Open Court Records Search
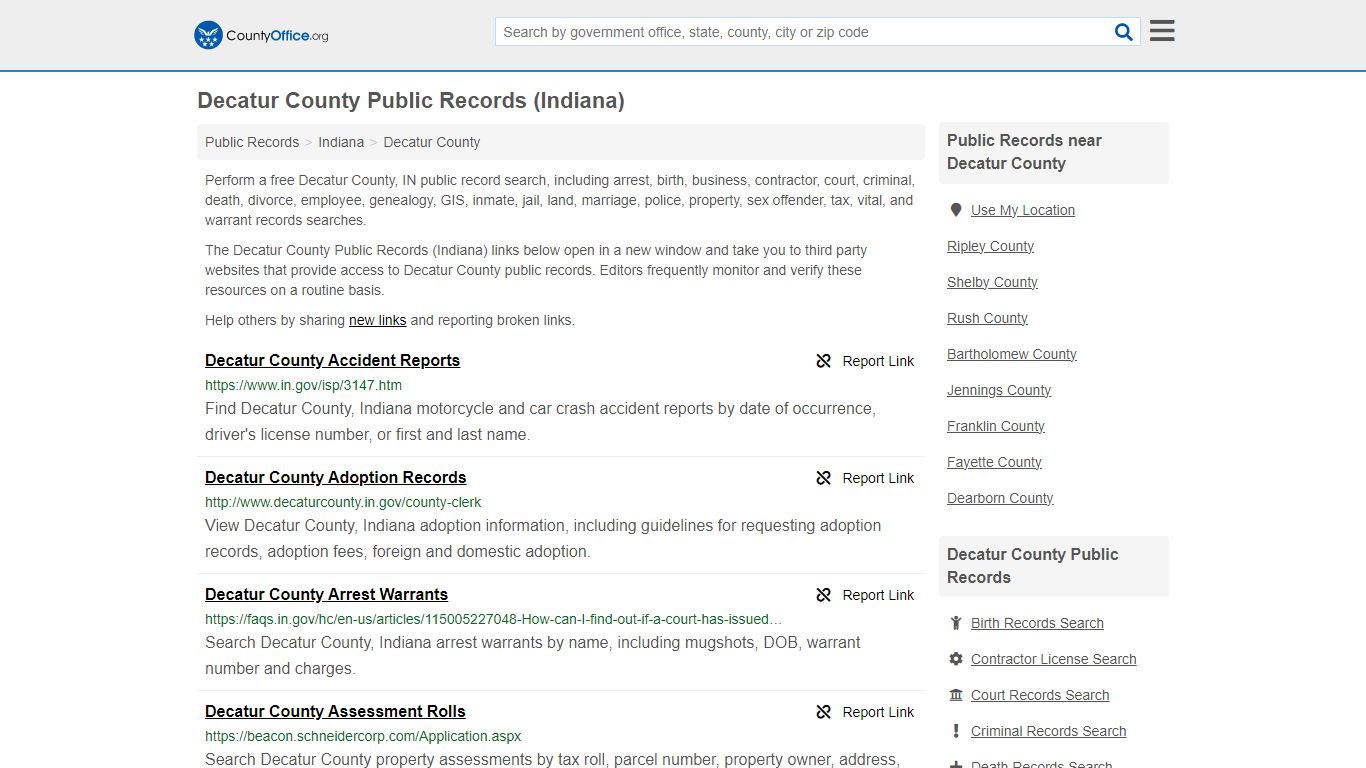The height and width of the screenshot is (768, 1366). pyautogui.click(x=1040, y=695)
